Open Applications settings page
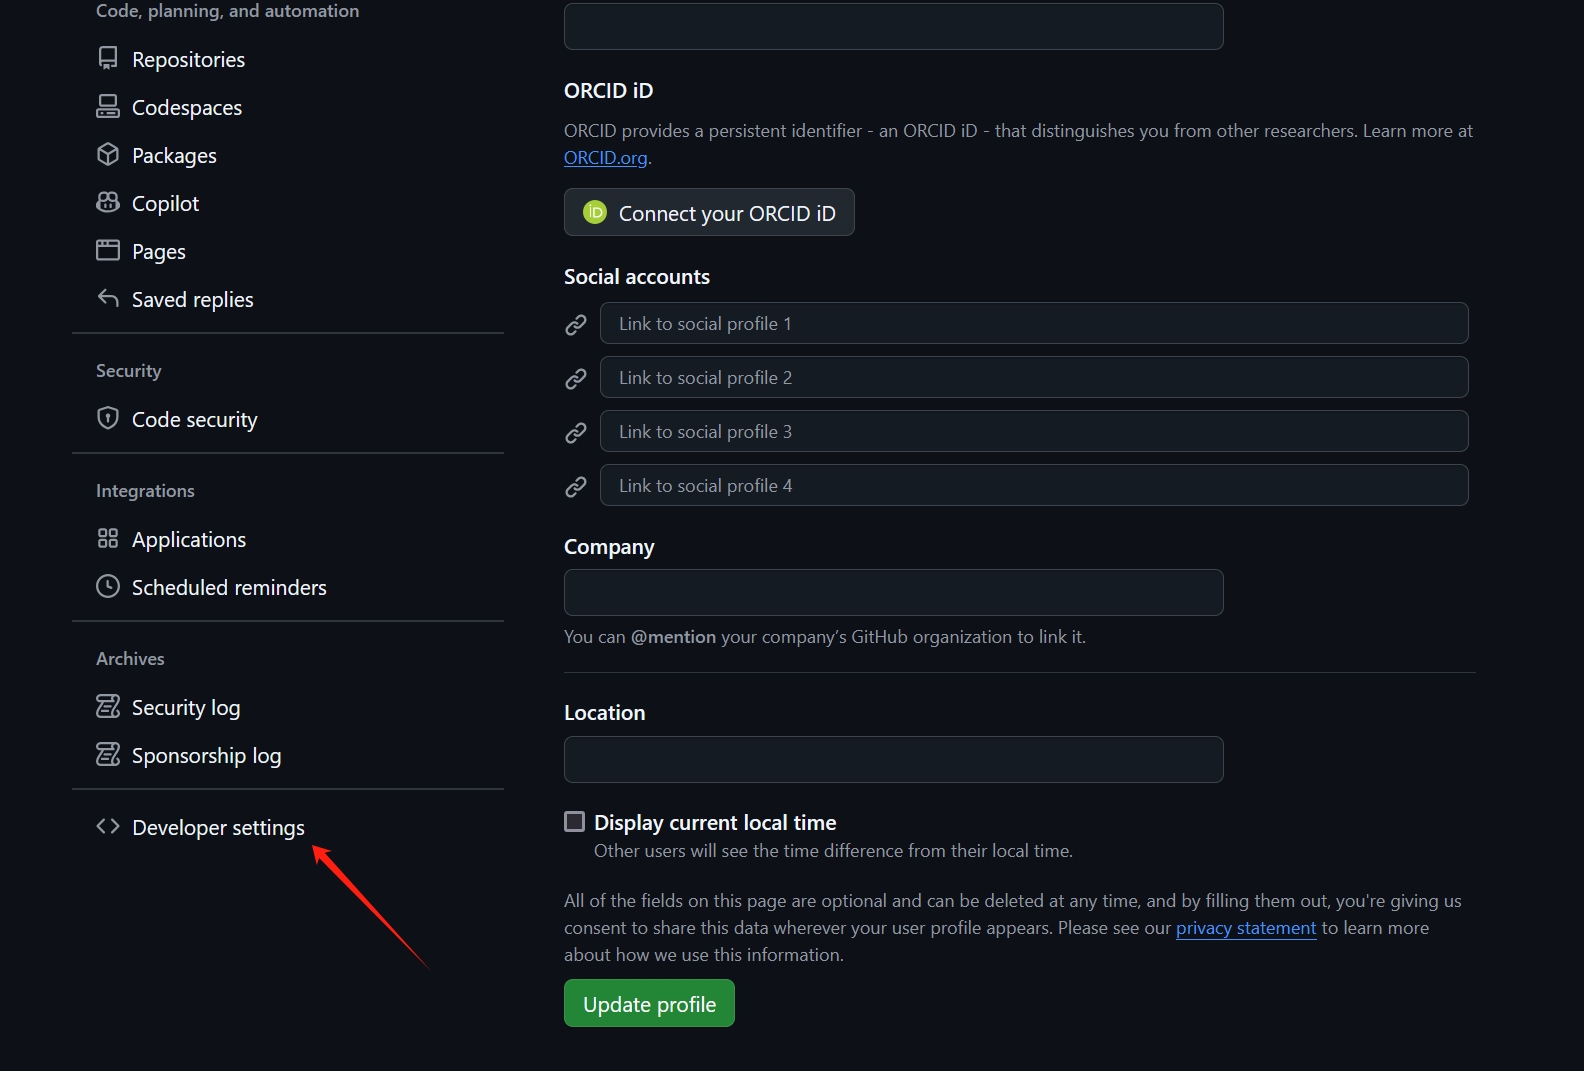The image size is (1584, 1071). [x=189, y=540]
